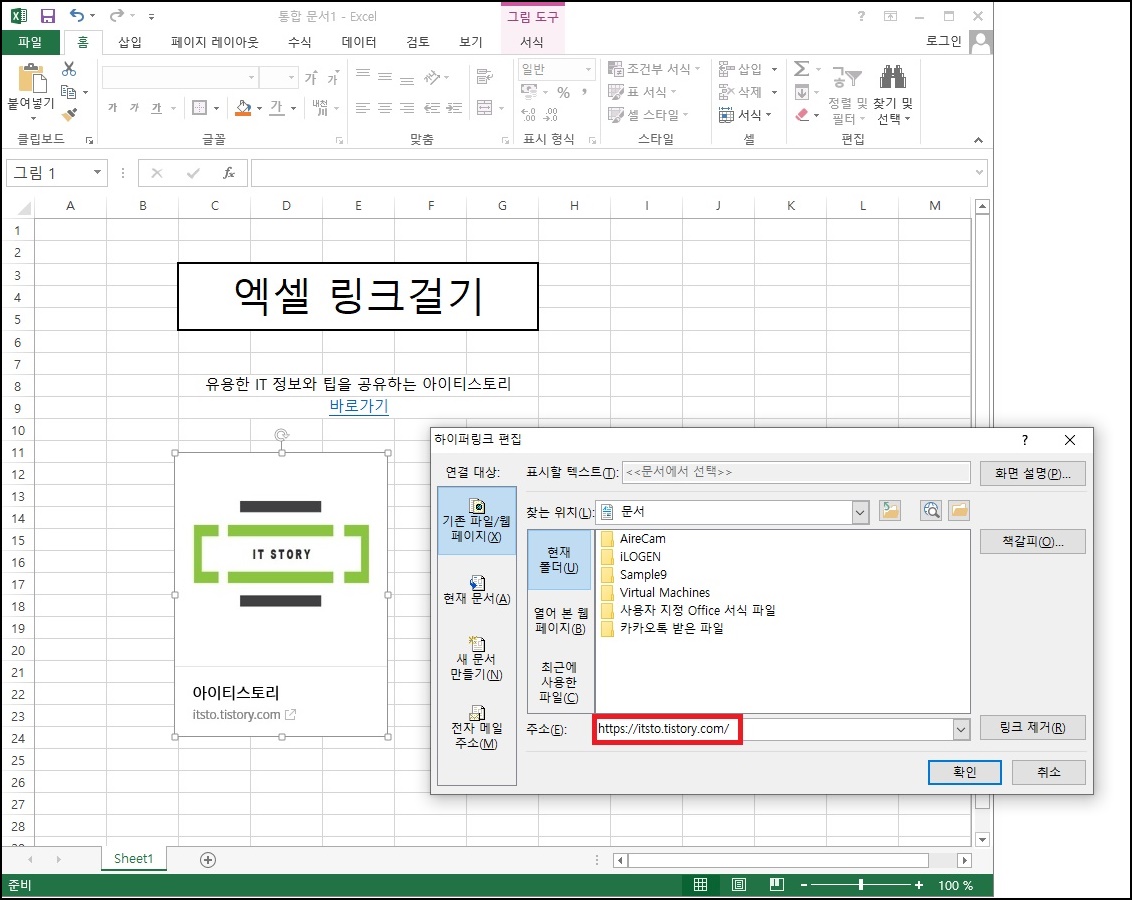Open the number format dropdown

click(x=588, y=69)
